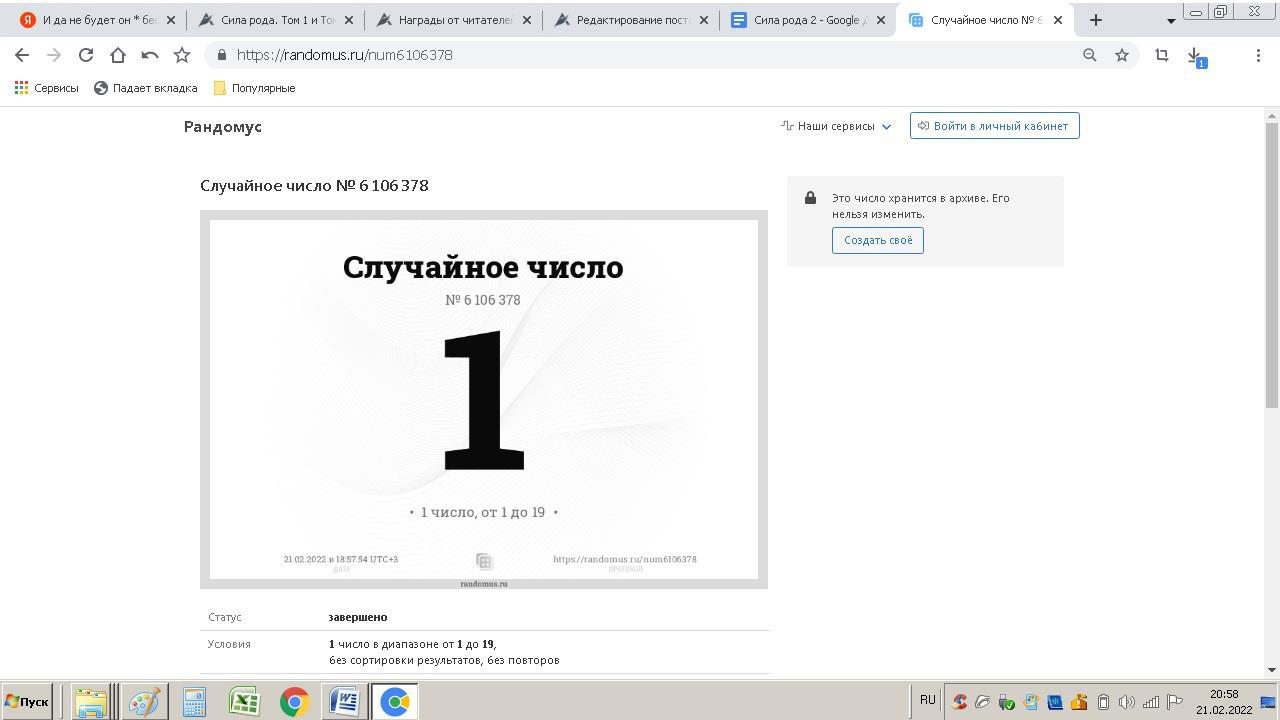Bookmark this page with the address bar star
The width and height of the screenshot is (1280, 720).
(1122, 55)
